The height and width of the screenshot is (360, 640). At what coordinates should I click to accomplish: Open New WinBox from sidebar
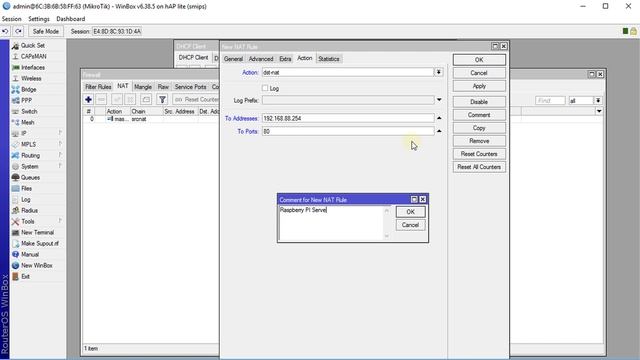click(x=36, y=266)
